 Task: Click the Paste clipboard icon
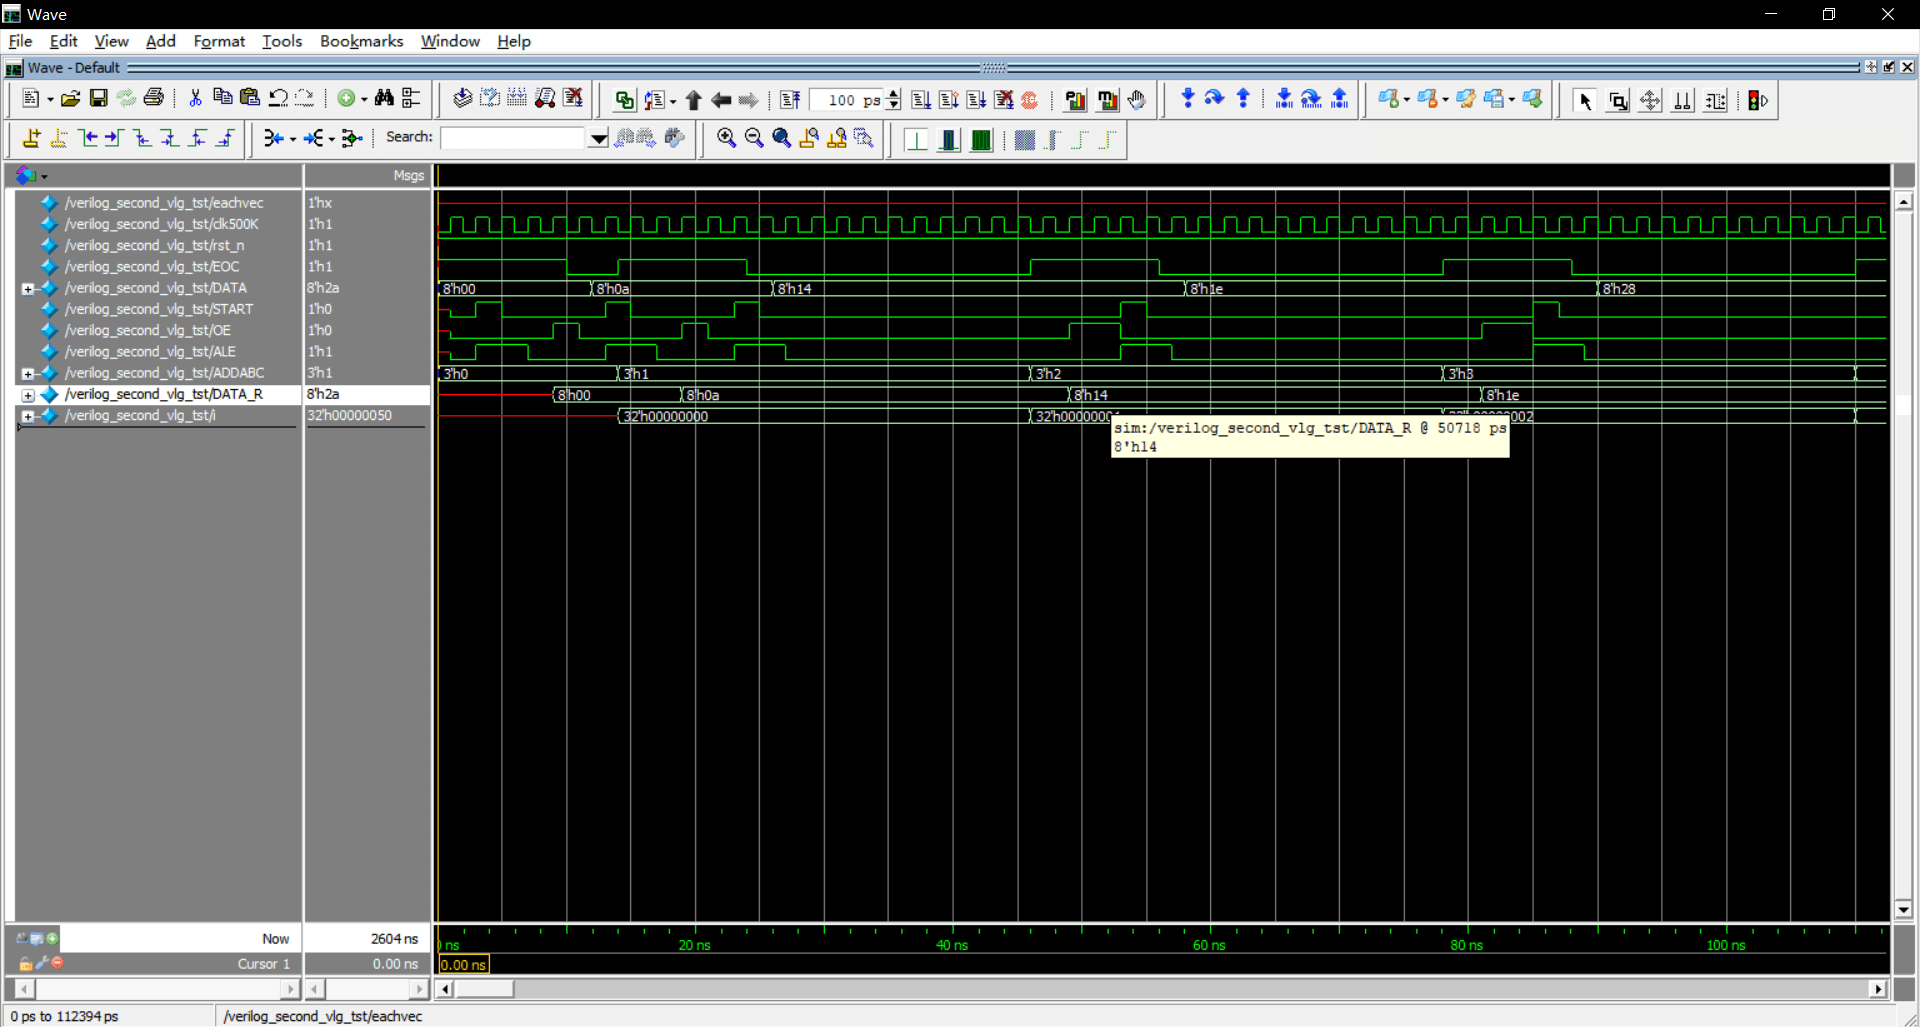(250, 99)
